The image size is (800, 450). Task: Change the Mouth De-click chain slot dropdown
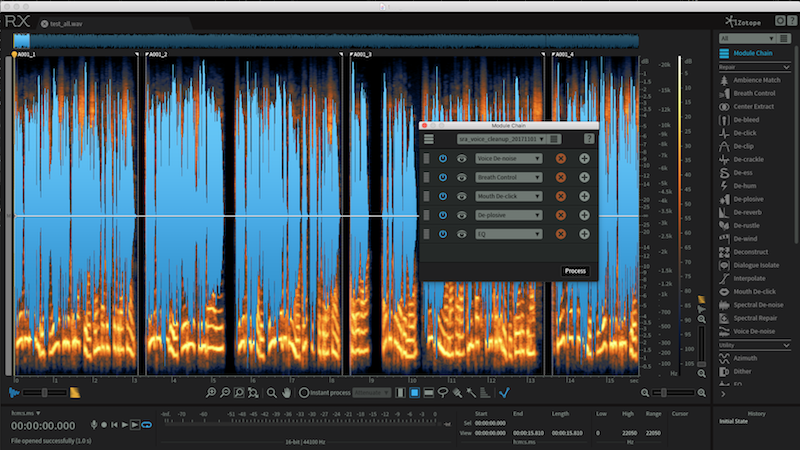(509, 196)
